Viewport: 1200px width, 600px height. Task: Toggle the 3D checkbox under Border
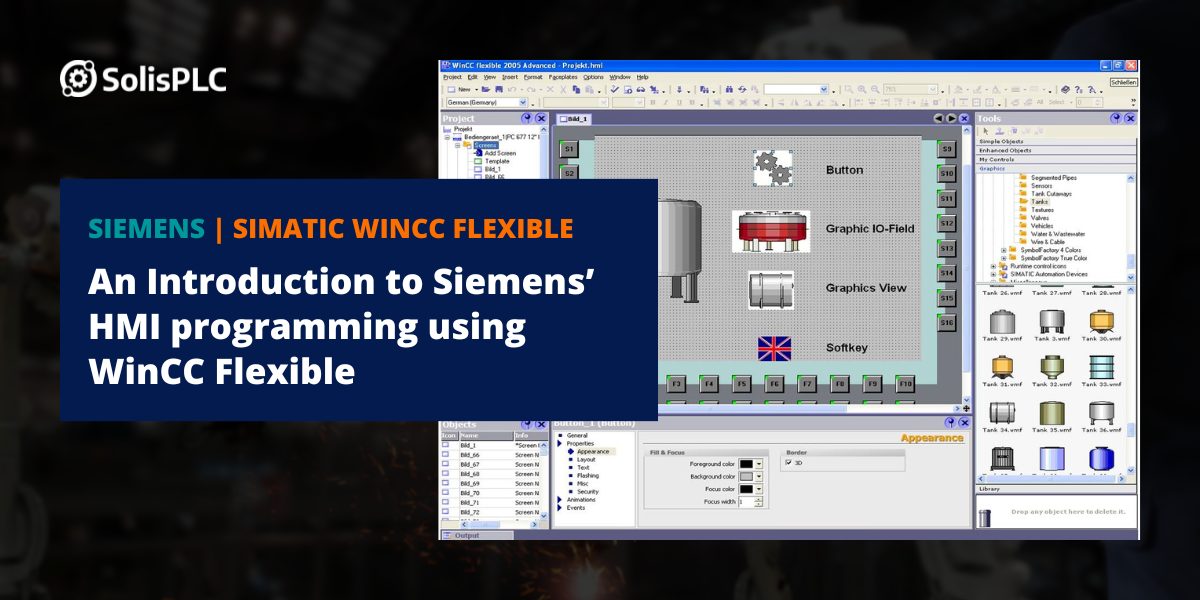pos(788,460)
